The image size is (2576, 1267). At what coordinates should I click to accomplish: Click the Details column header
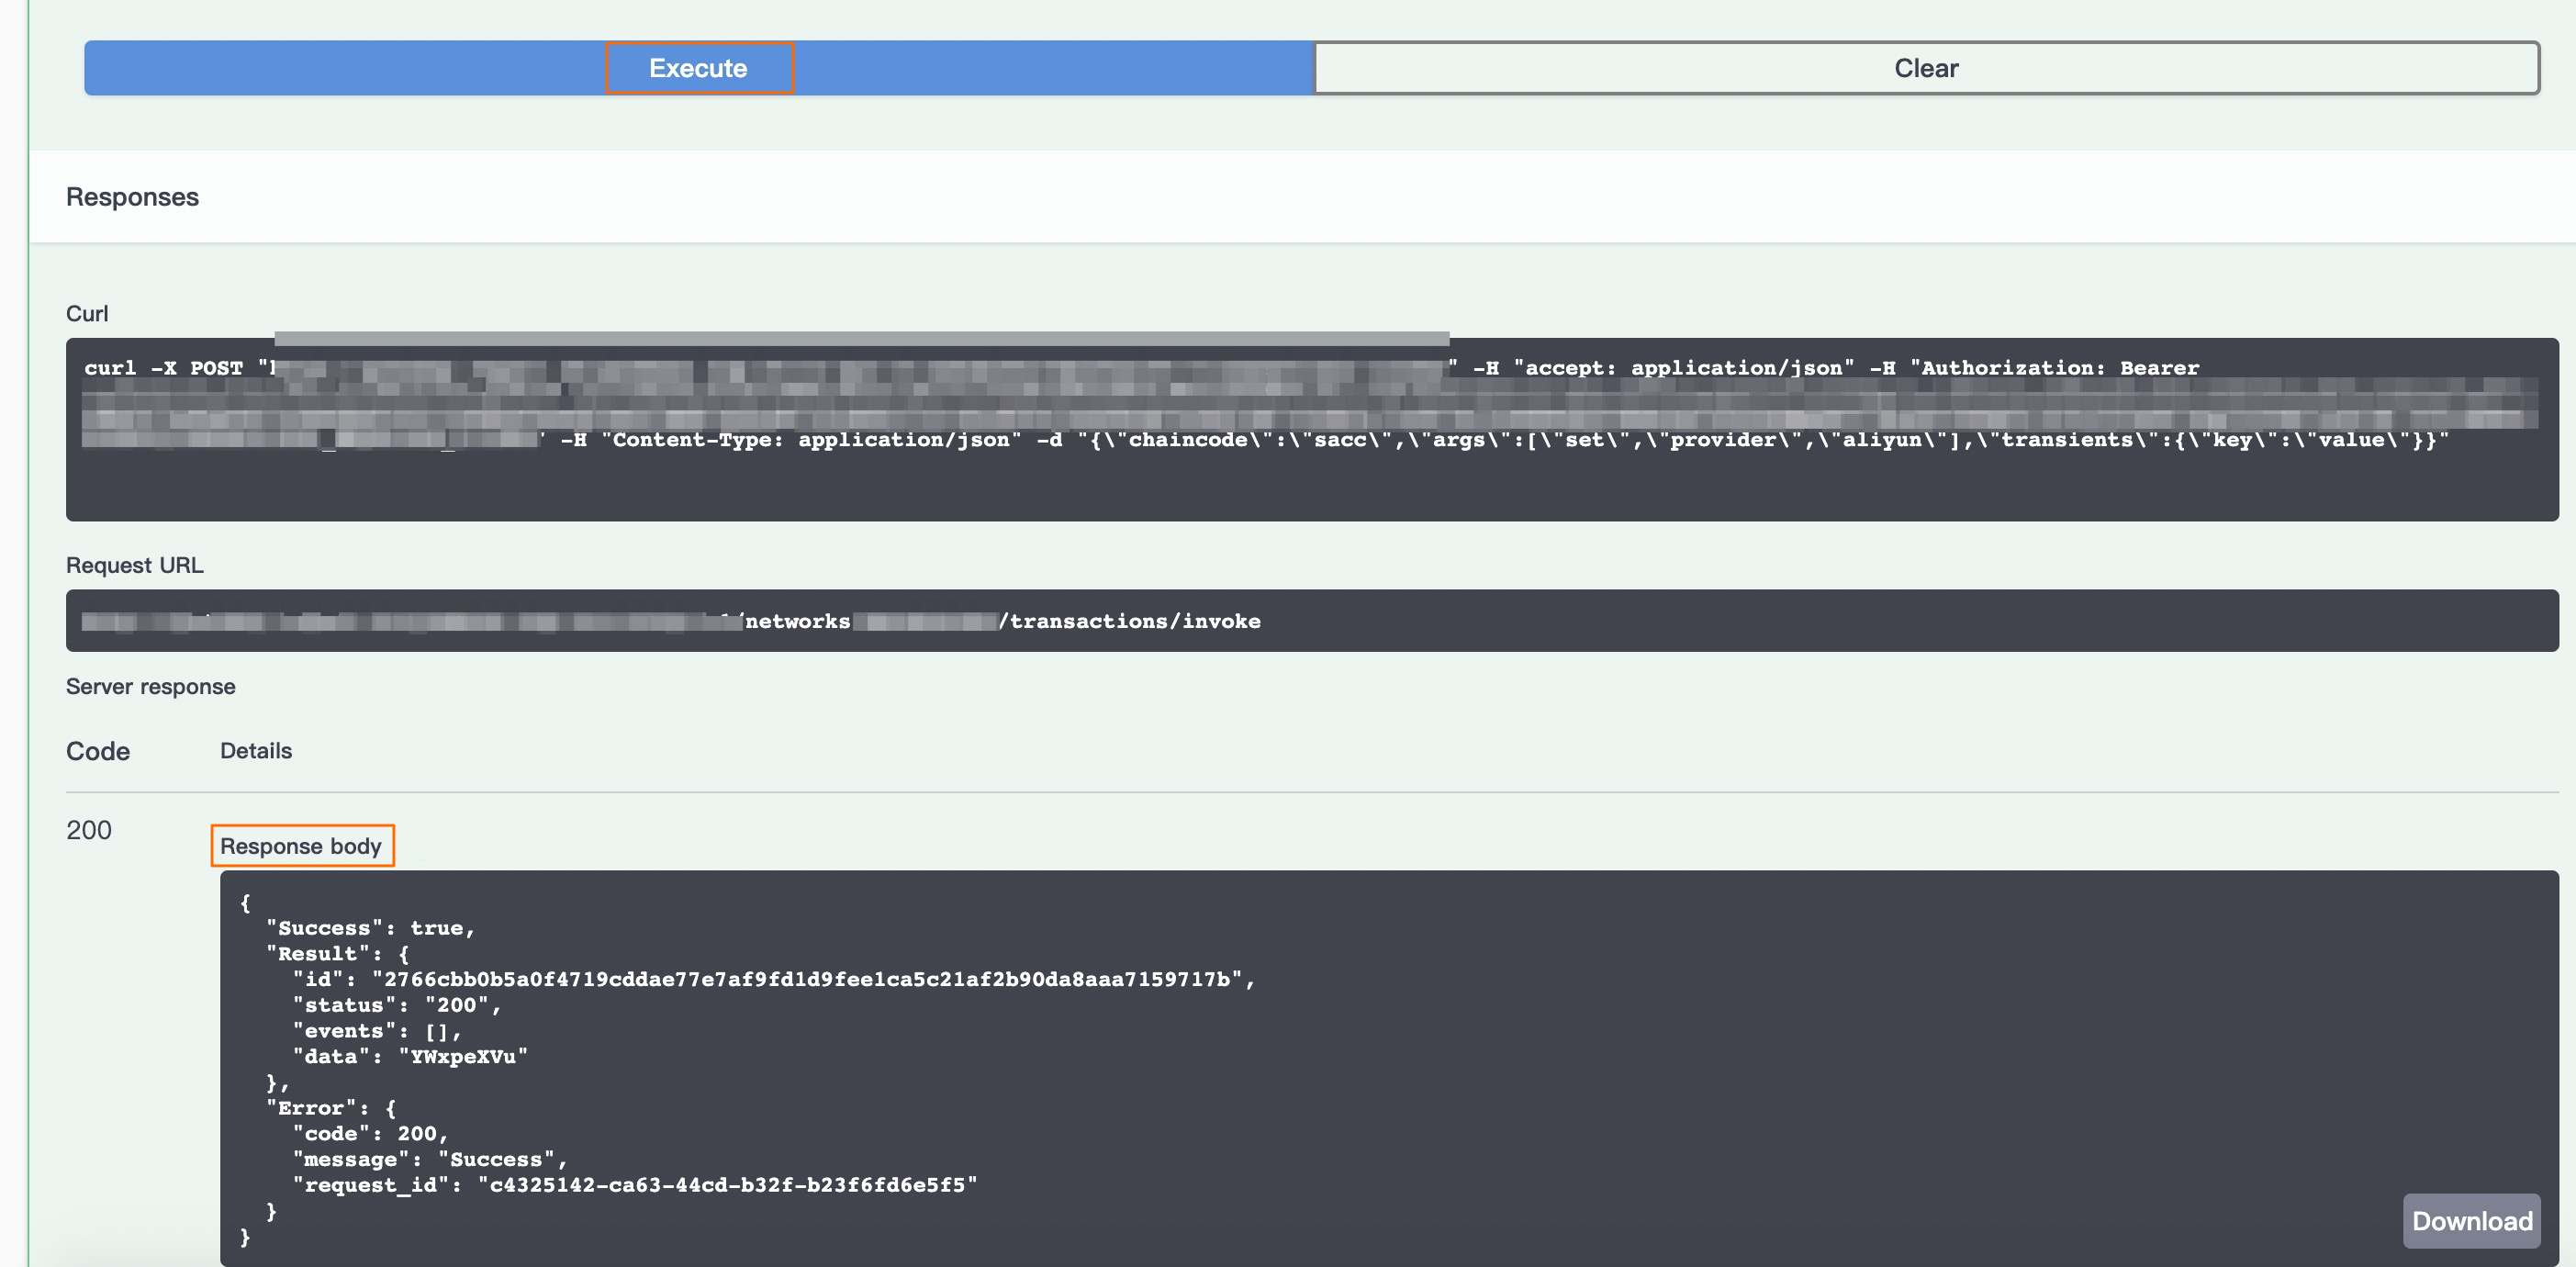click(x=256, y=750)
